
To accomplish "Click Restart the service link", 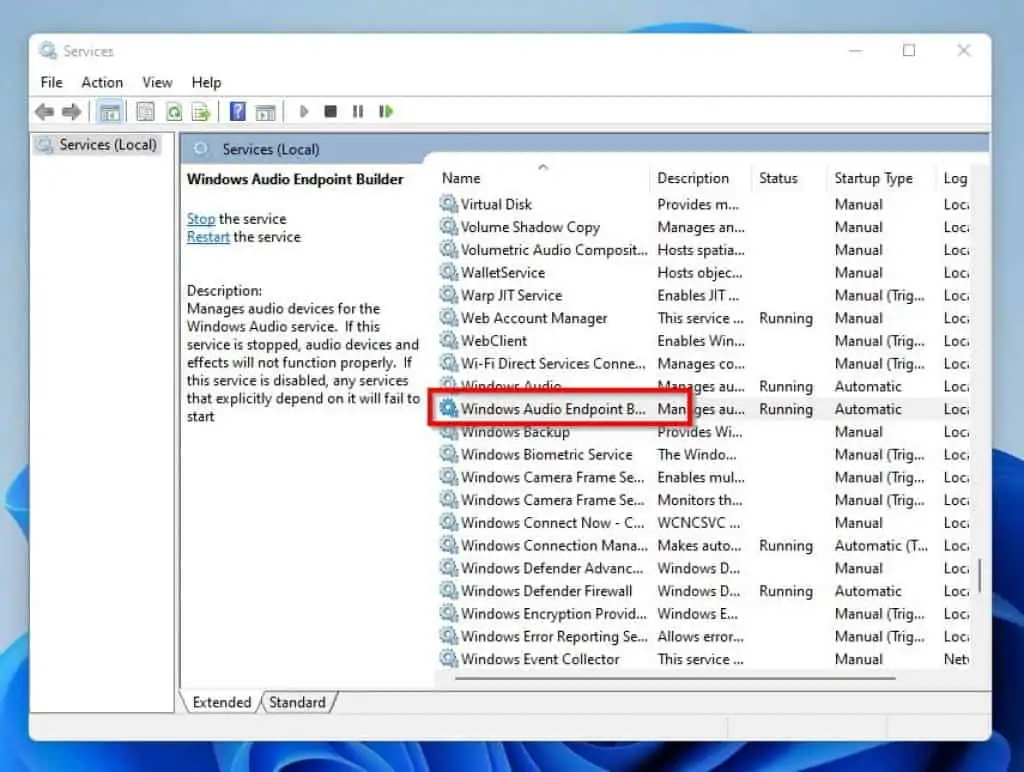I will click(208, 237).
